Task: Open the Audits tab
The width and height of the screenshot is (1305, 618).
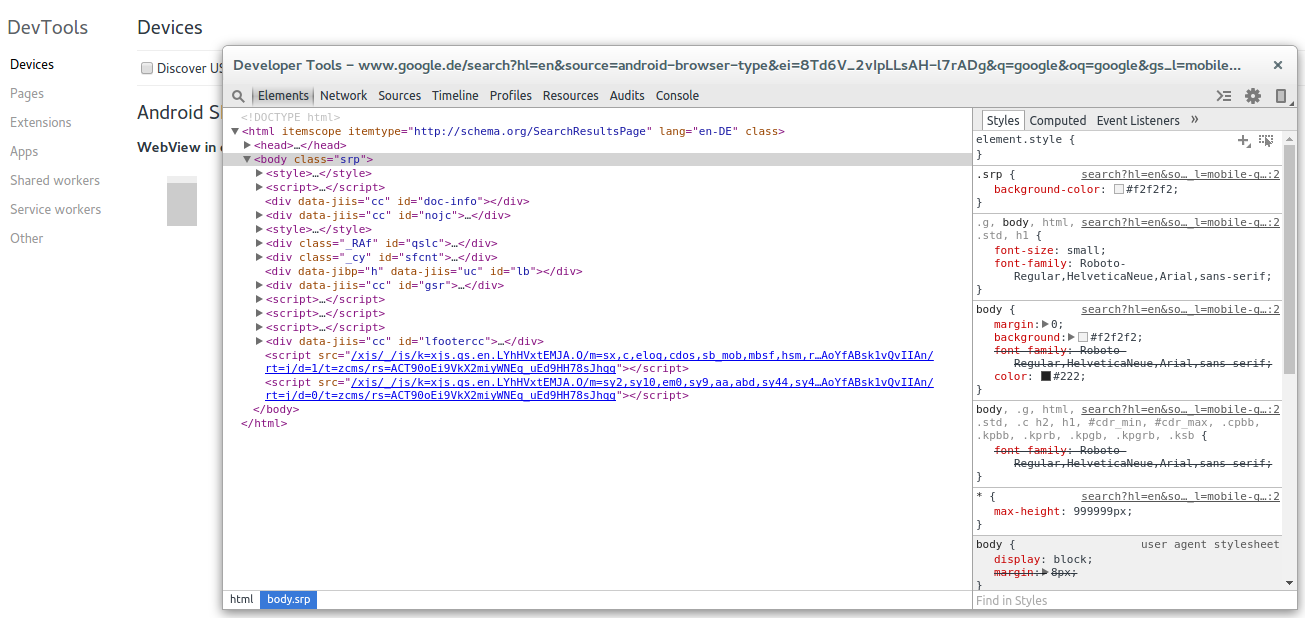Action: point(627,96)
